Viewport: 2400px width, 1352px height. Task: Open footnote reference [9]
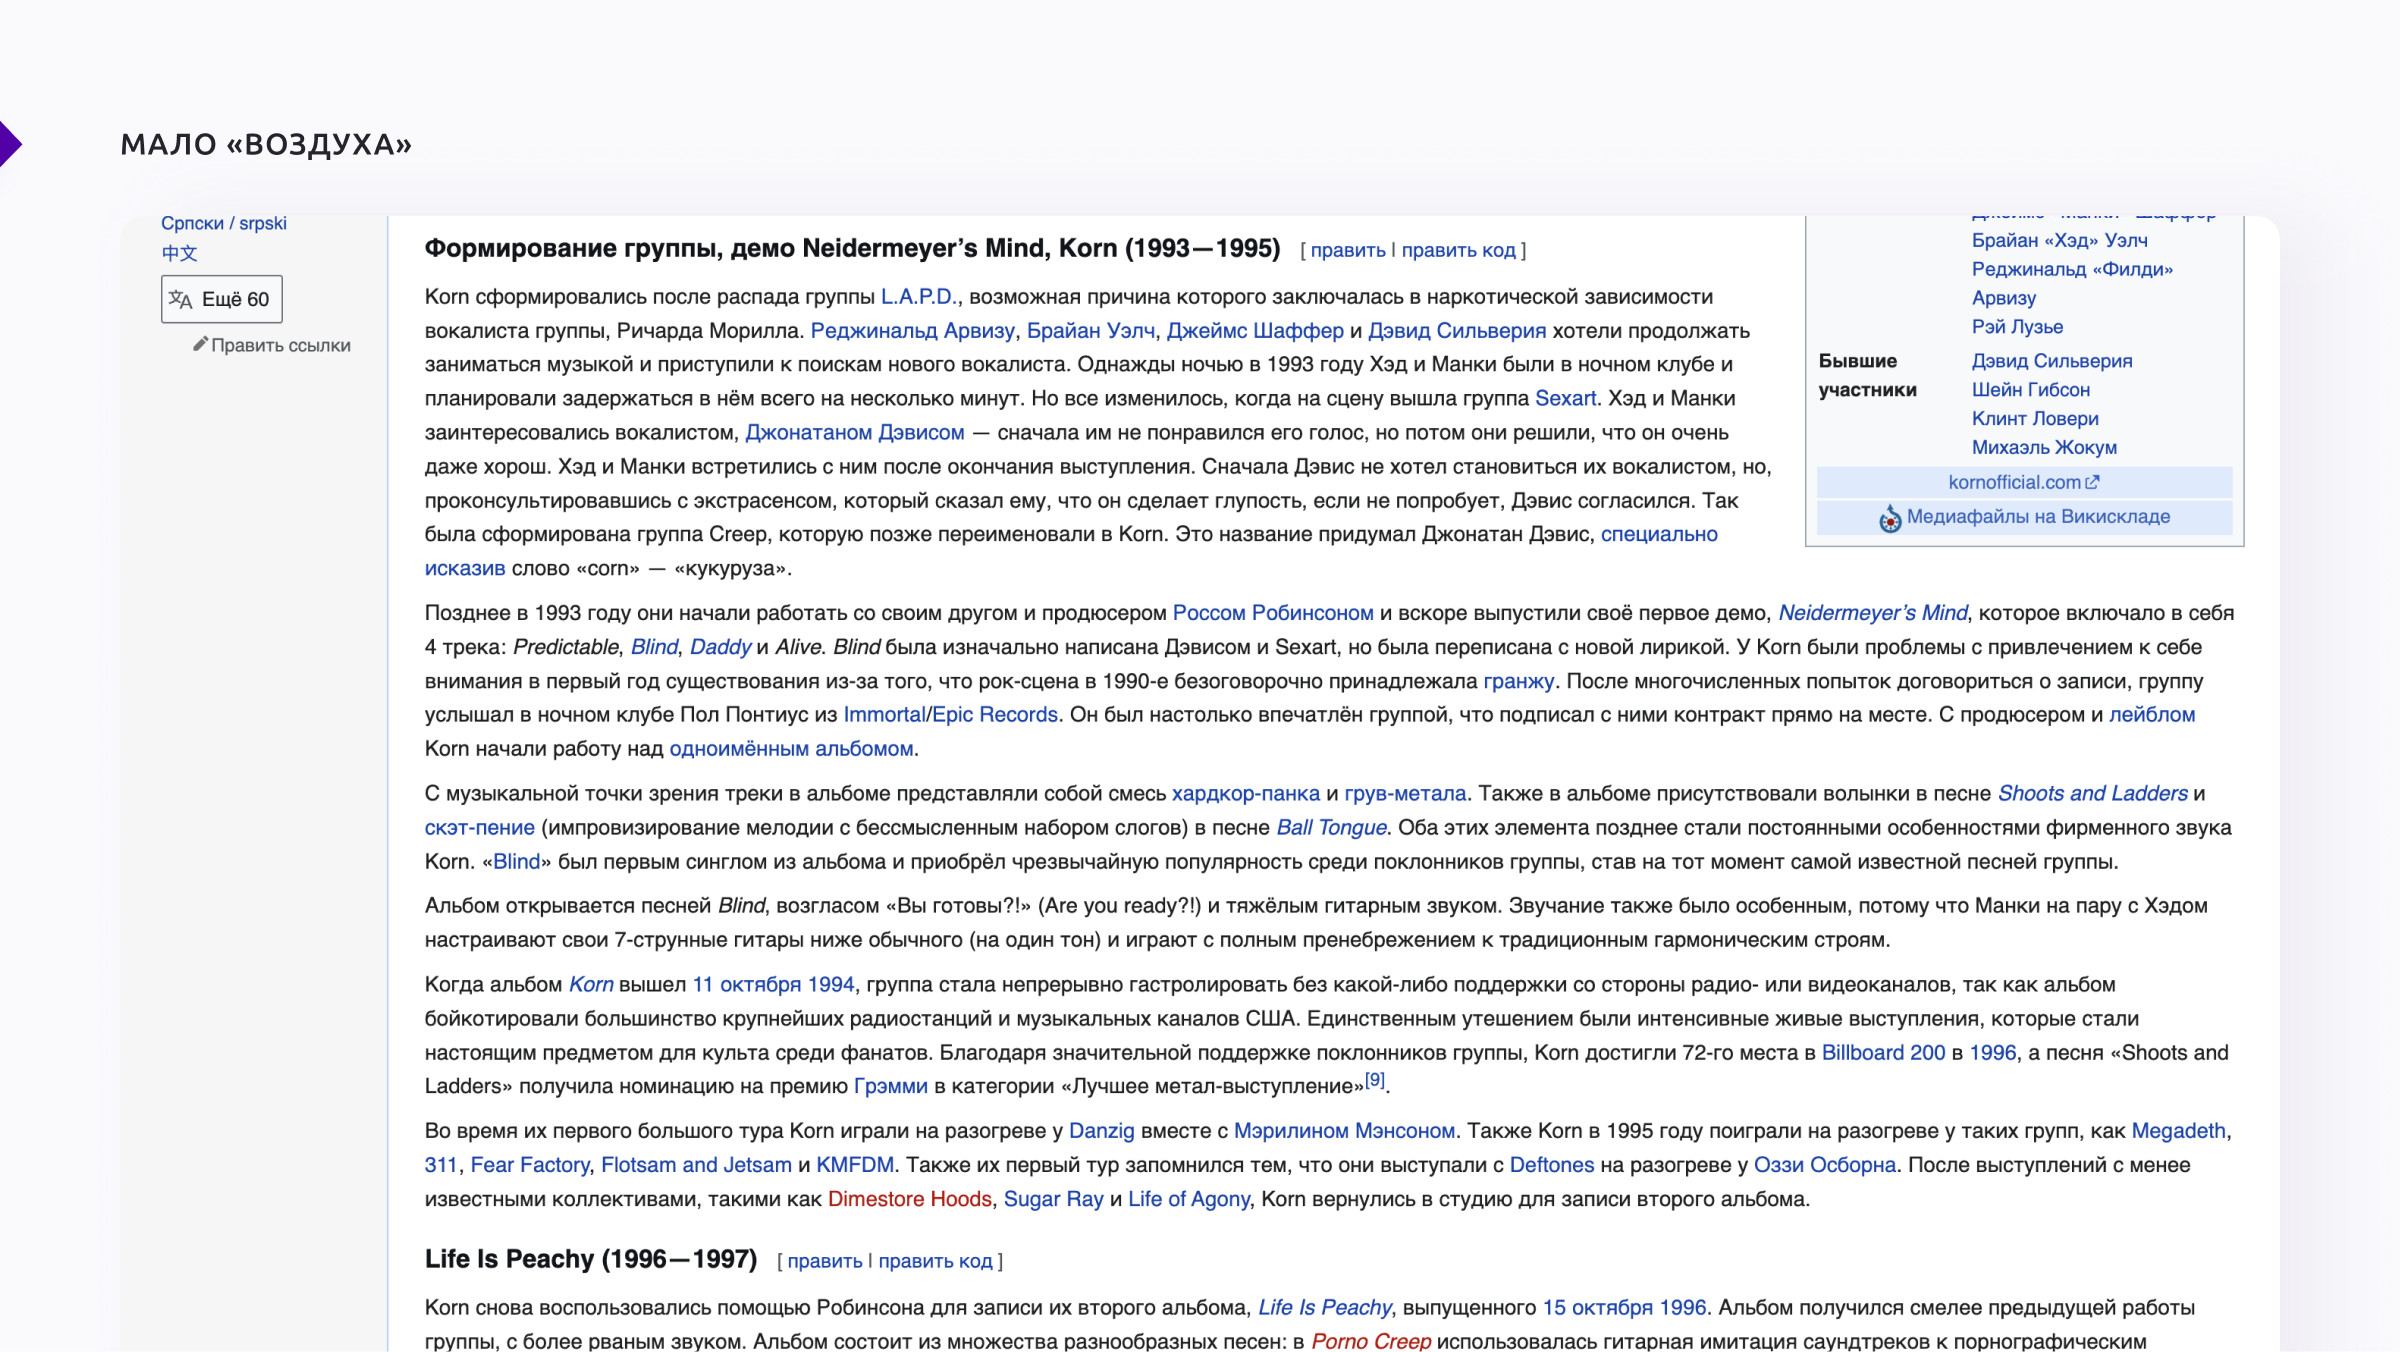pyautogui.click(x=1375, y=1080)
